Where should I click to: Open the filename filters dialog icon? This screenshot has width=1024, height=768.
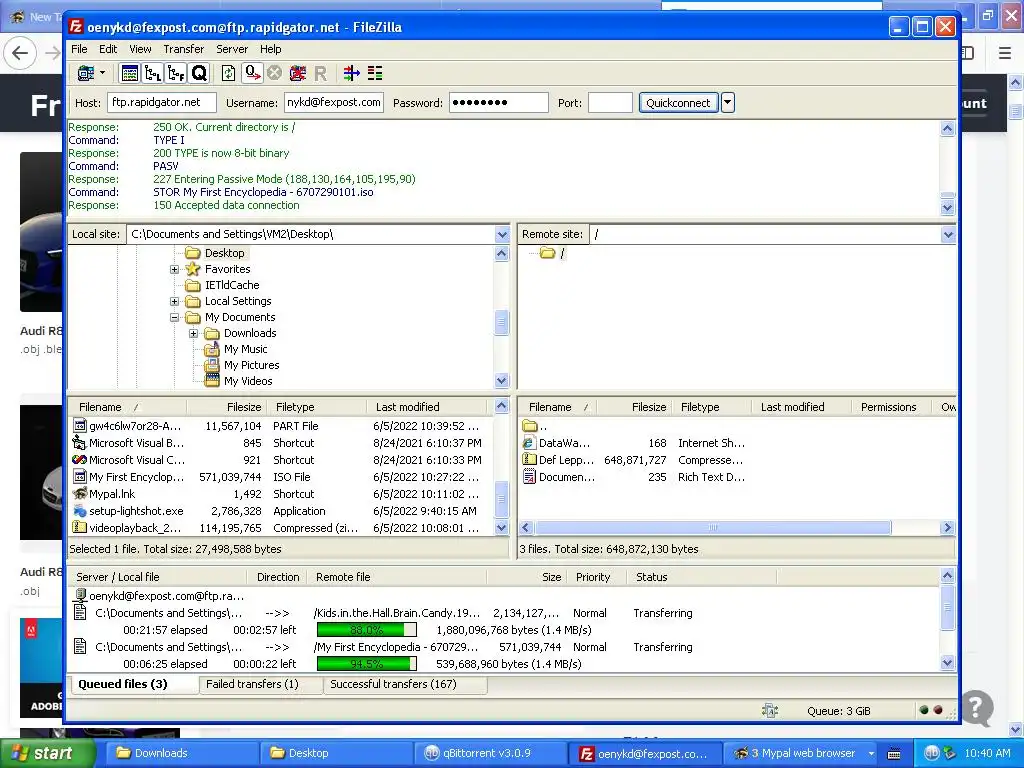click(x=351, y=73)
